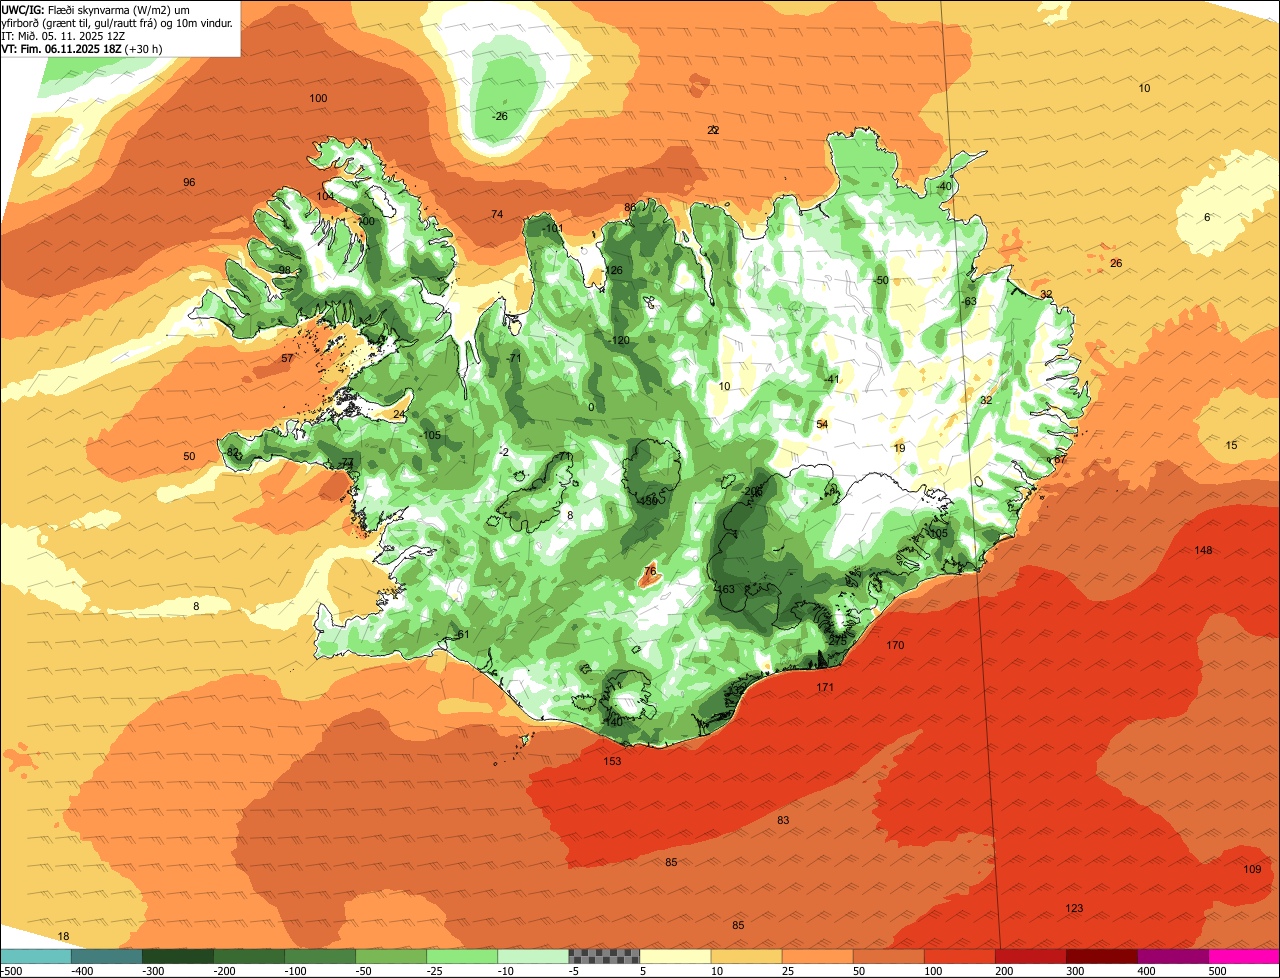
Task: Pick the purple 400 to 500 legend swatch
Action: click(x=1172, y=956)
